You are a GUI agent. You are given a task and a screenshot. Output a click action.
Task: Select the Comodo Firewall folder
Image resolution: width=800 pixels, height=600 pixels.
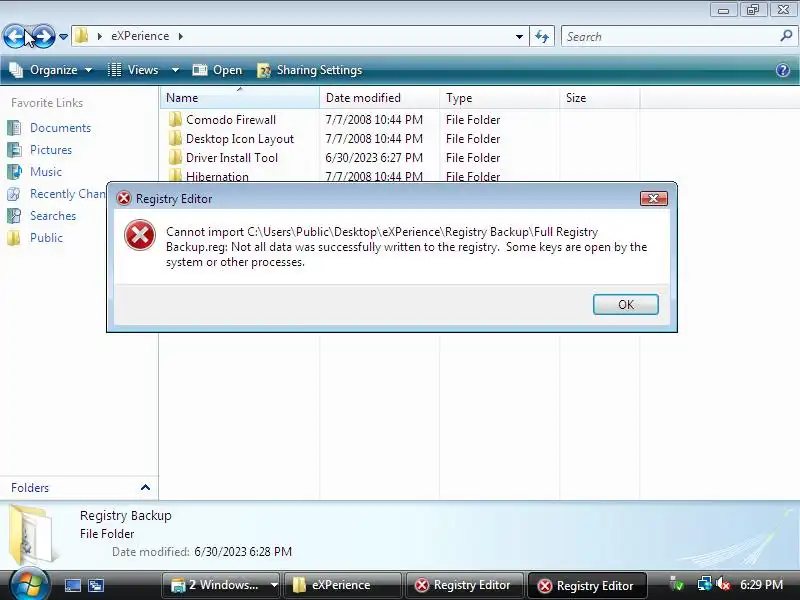[x=231, y=120]
